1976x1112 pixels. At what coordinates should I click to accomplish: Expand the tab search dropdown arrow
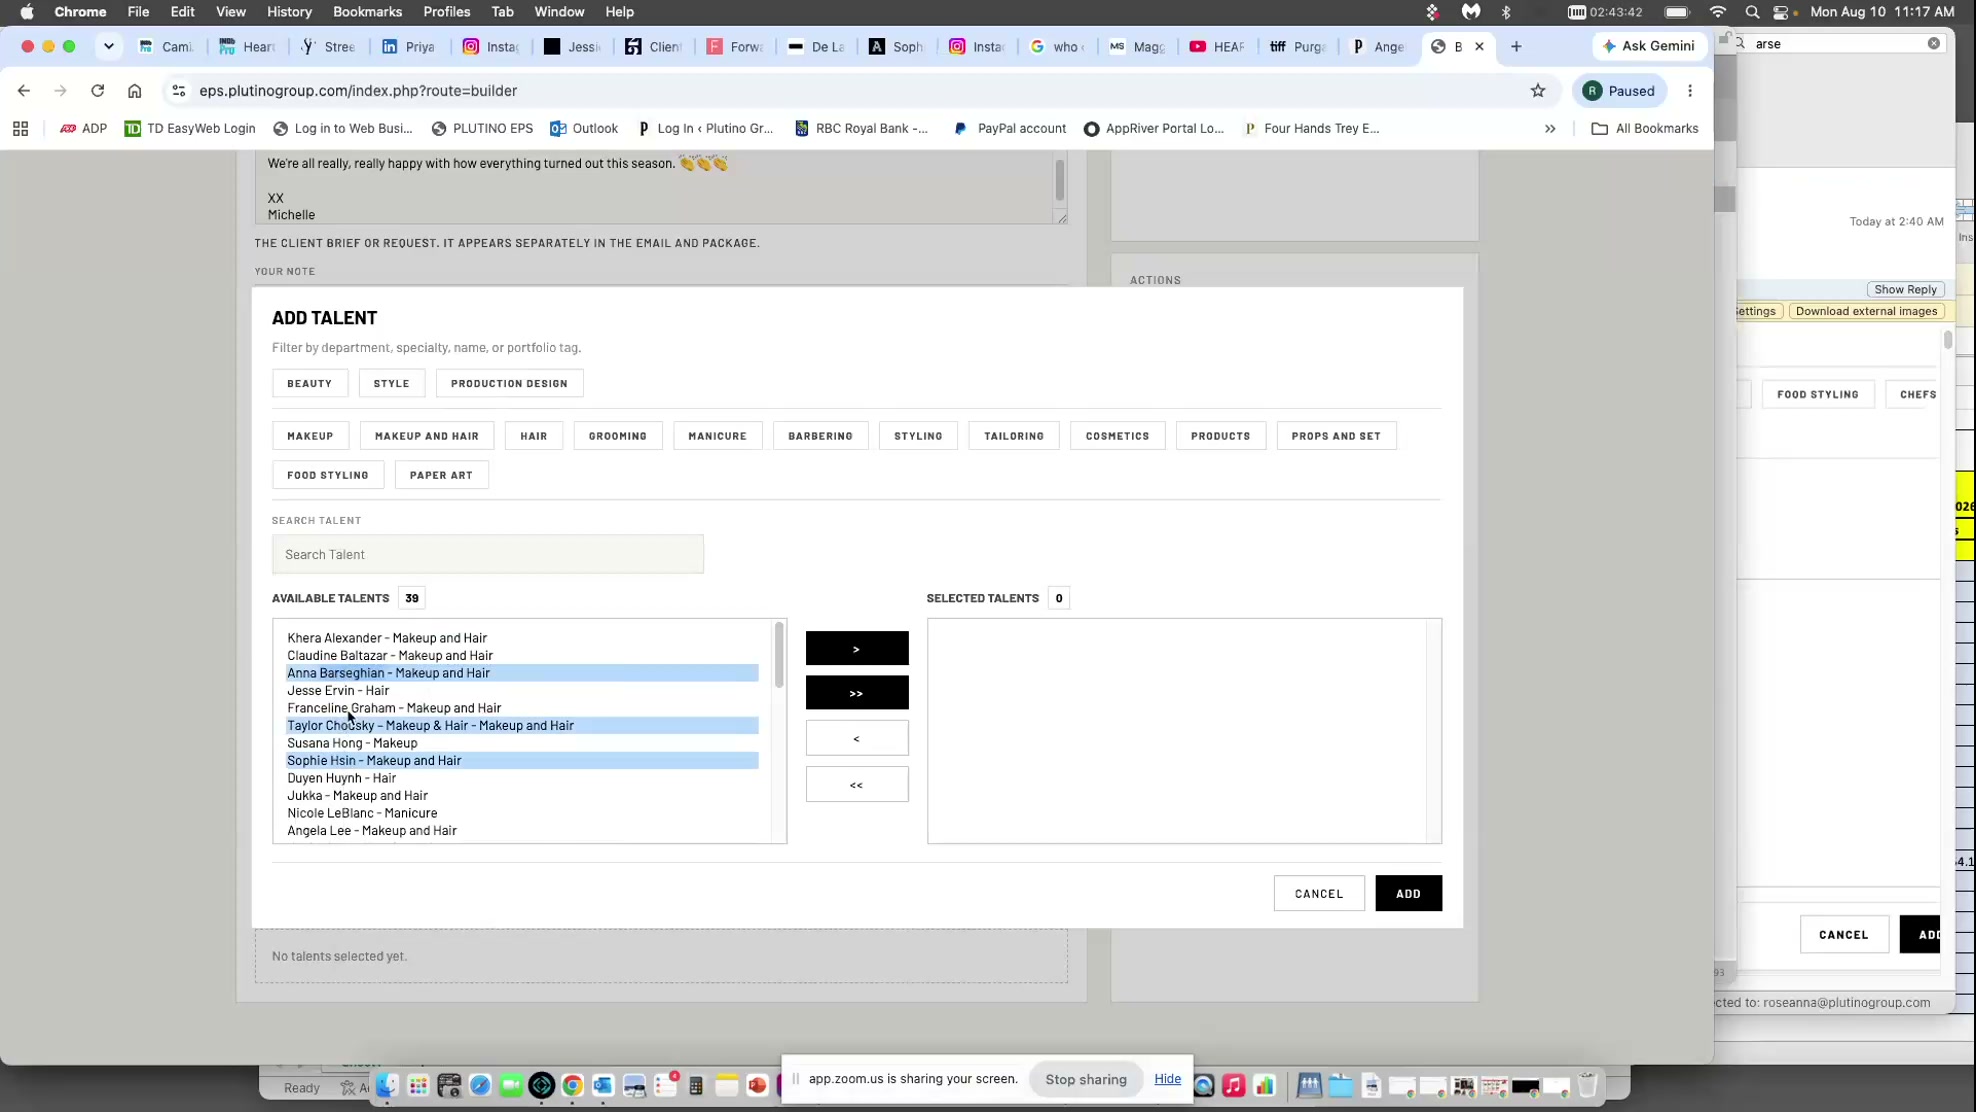109,46
